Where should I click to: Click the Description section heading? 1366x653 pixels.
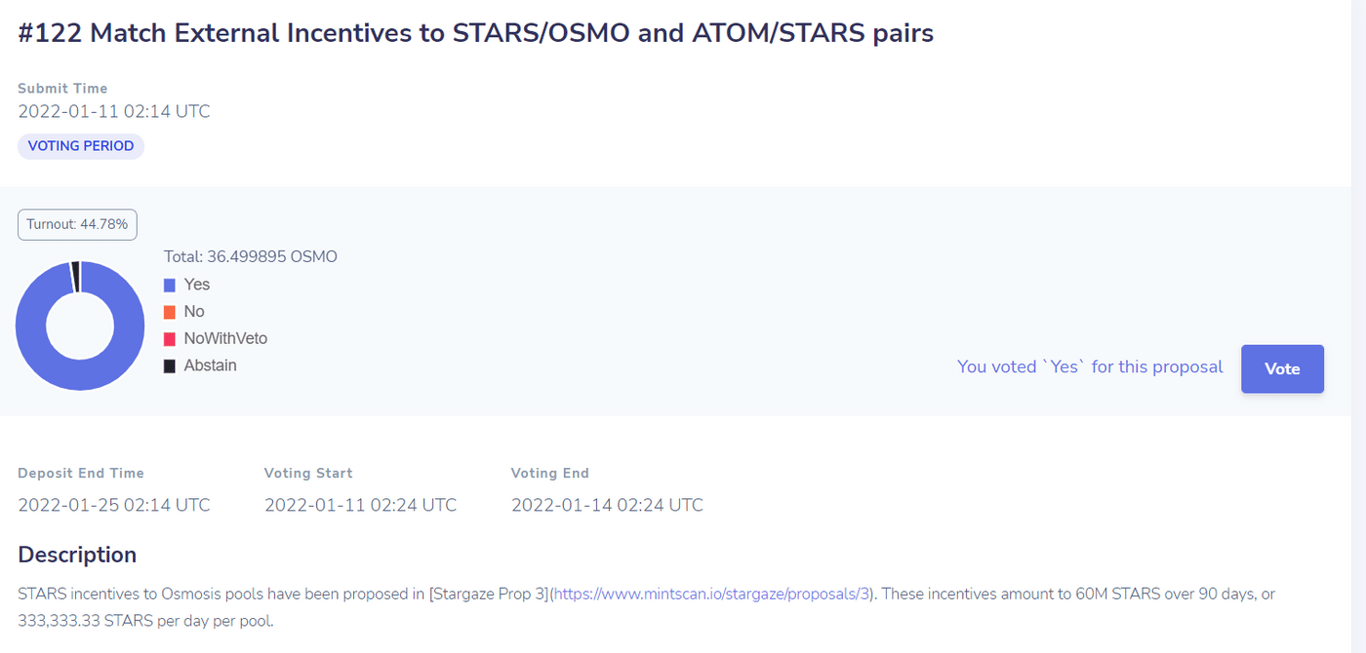[77, 555]
